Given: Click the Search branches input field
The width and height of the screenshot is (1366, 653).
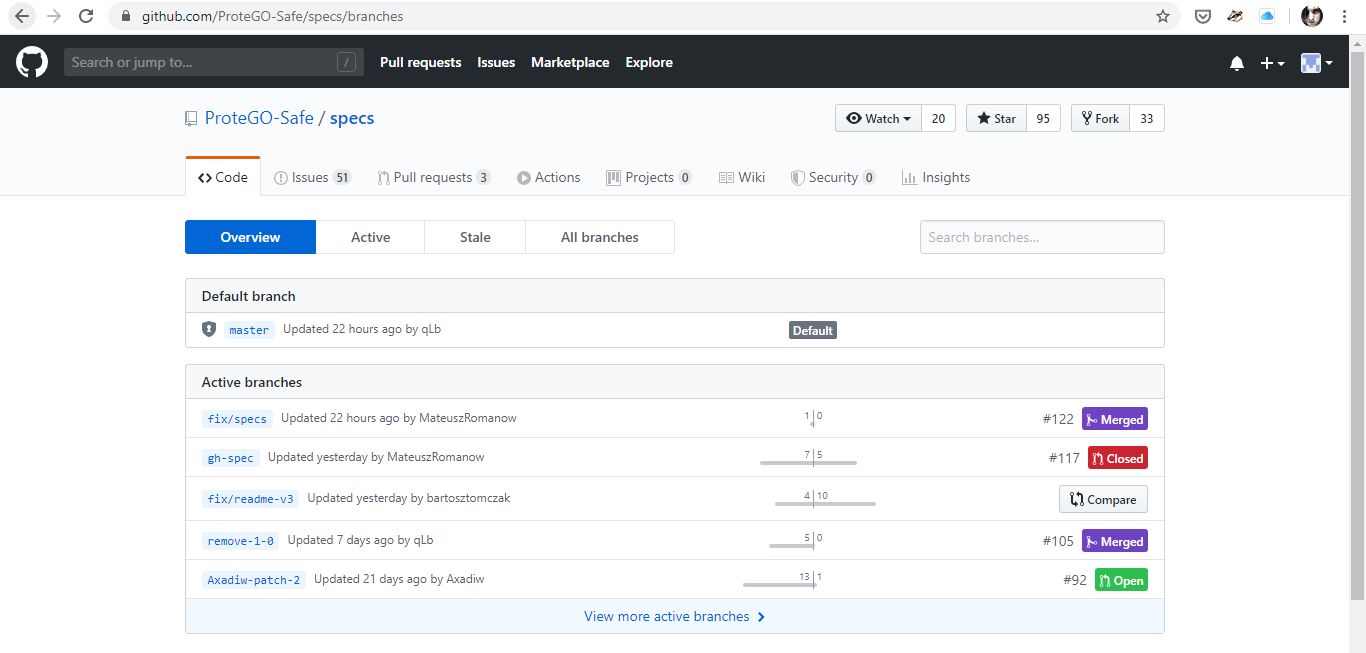Looking at the screenshot, I should [x=1041, y=237].
